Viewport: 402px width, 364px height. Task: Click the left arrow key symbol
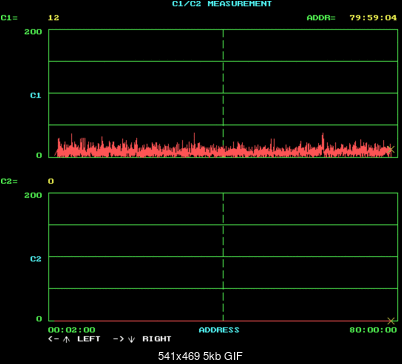pos(53,339)
